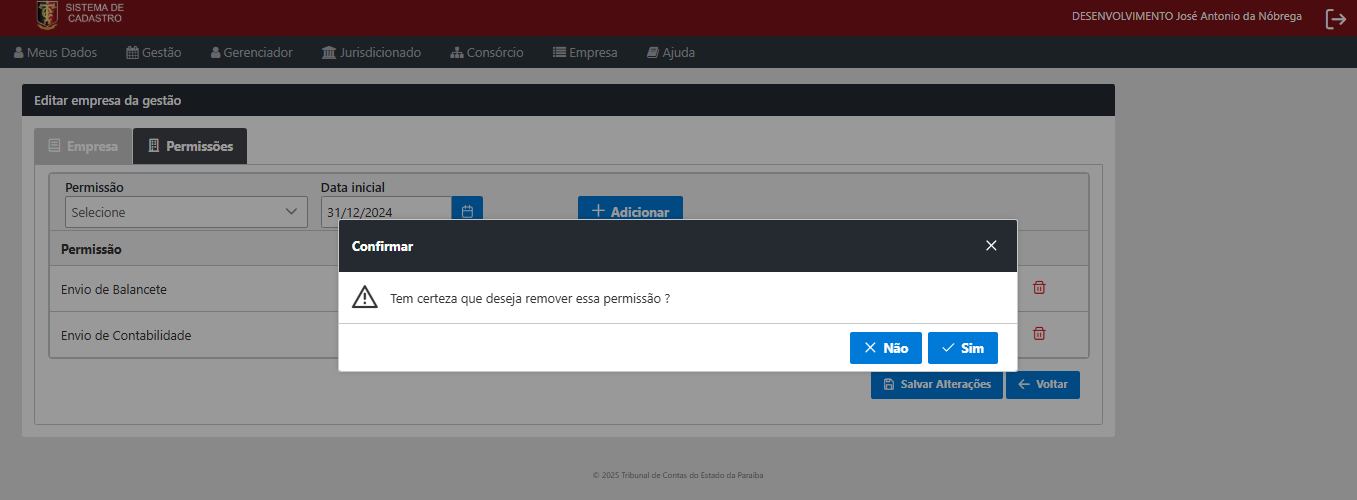Click Salvar Alterações button

(x=937, y=384)
